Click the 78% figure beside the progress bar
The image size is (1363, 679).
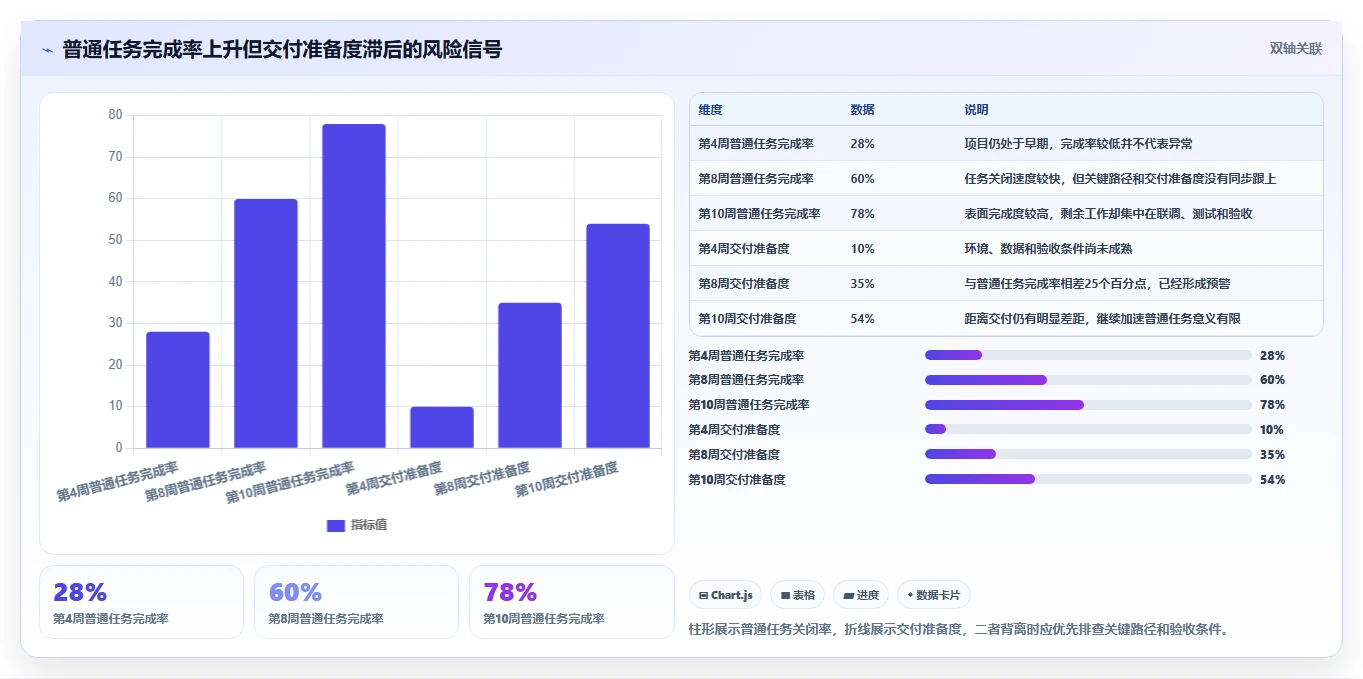coord(1273,405)
